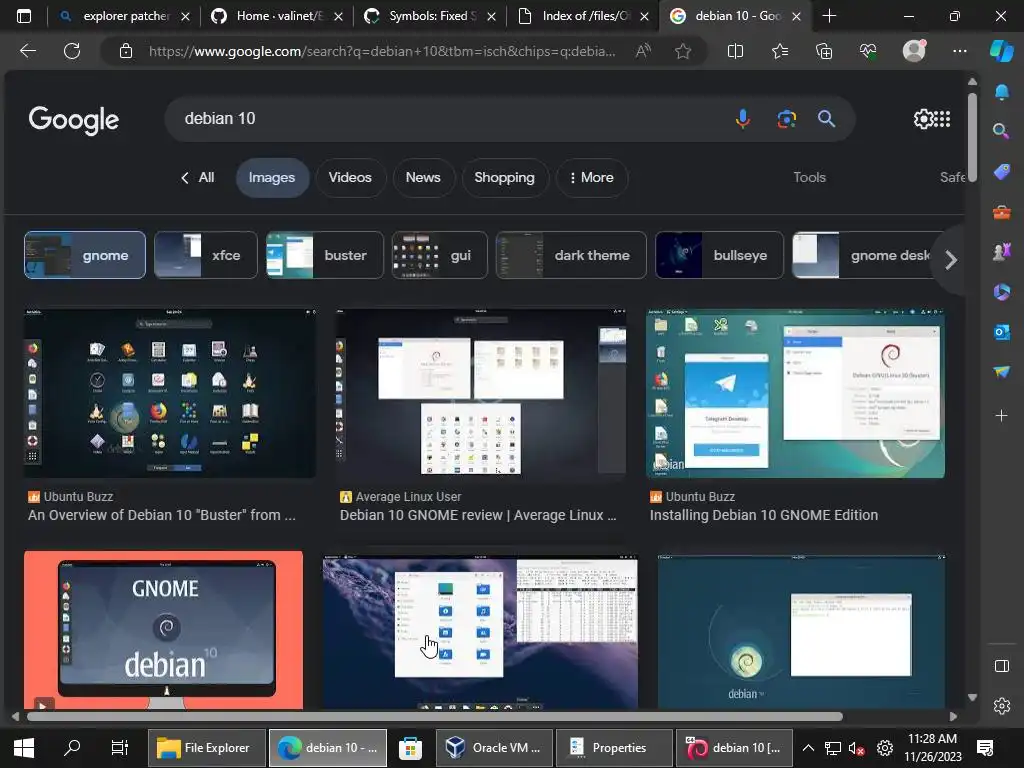
Task: Click the muted volume tray icon
Action: point(857,748)
